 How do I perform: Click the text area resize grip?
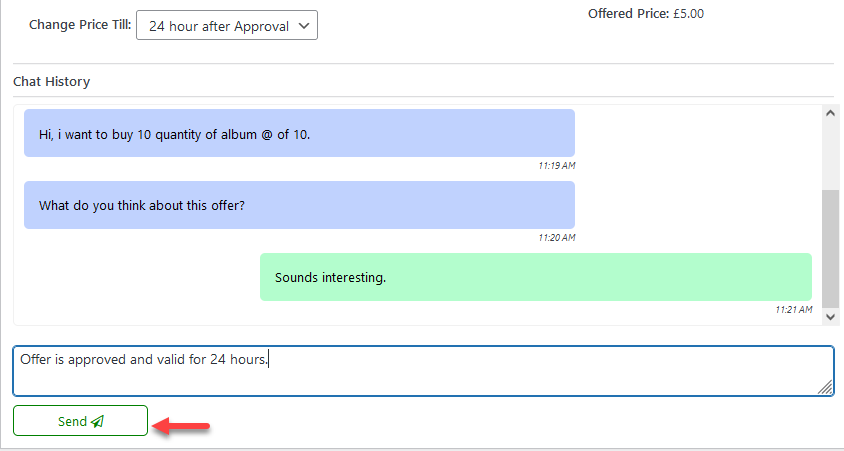[x=825, y=388]
